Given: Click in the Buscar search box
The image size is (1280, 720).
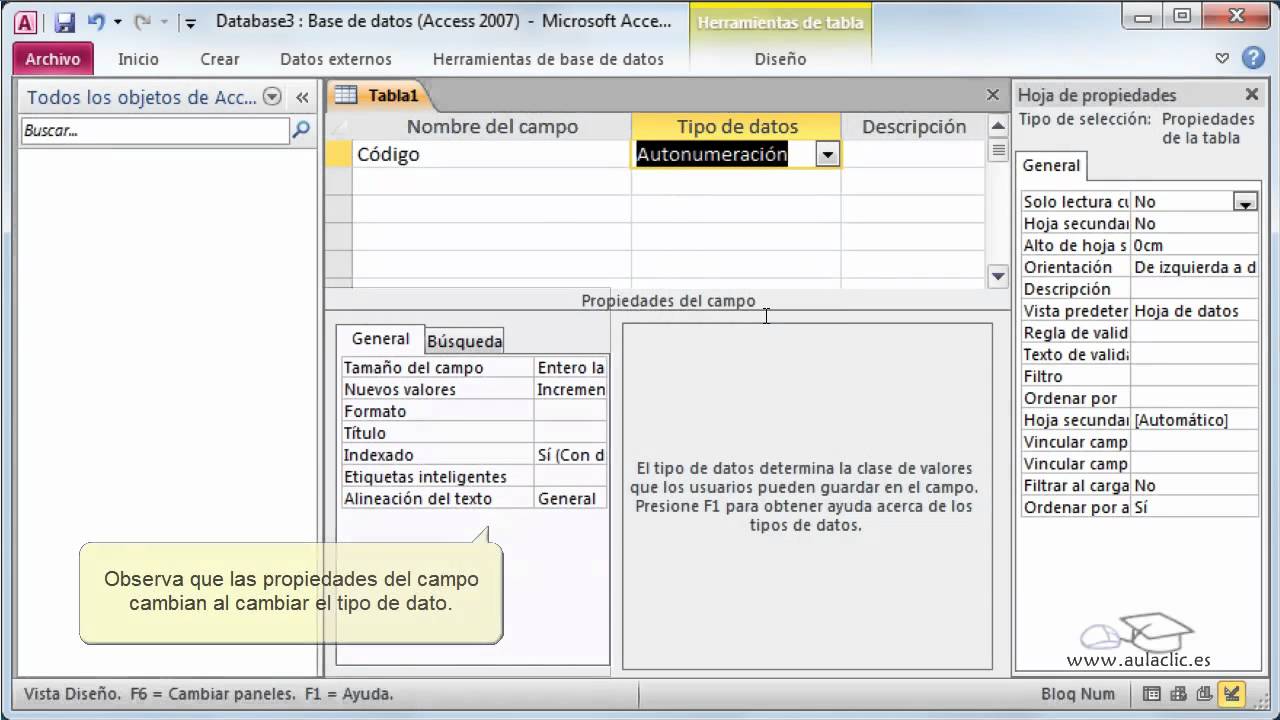Looking at the screenshot, I should pos(155,130).
